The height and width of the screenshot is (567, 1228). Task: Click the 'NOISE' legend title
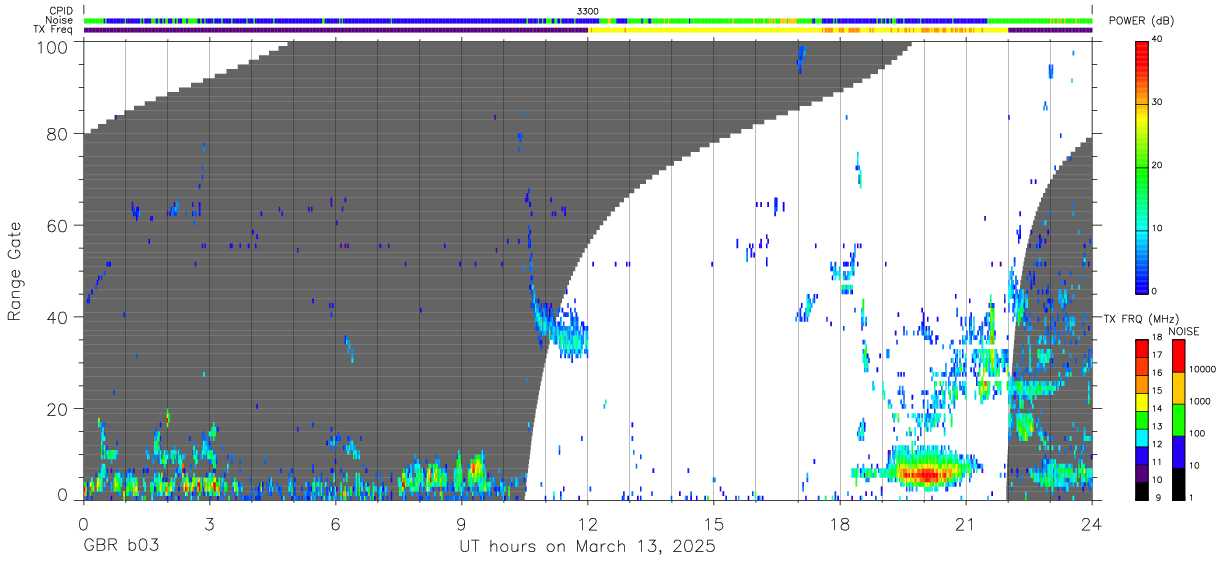(1183, 331)
